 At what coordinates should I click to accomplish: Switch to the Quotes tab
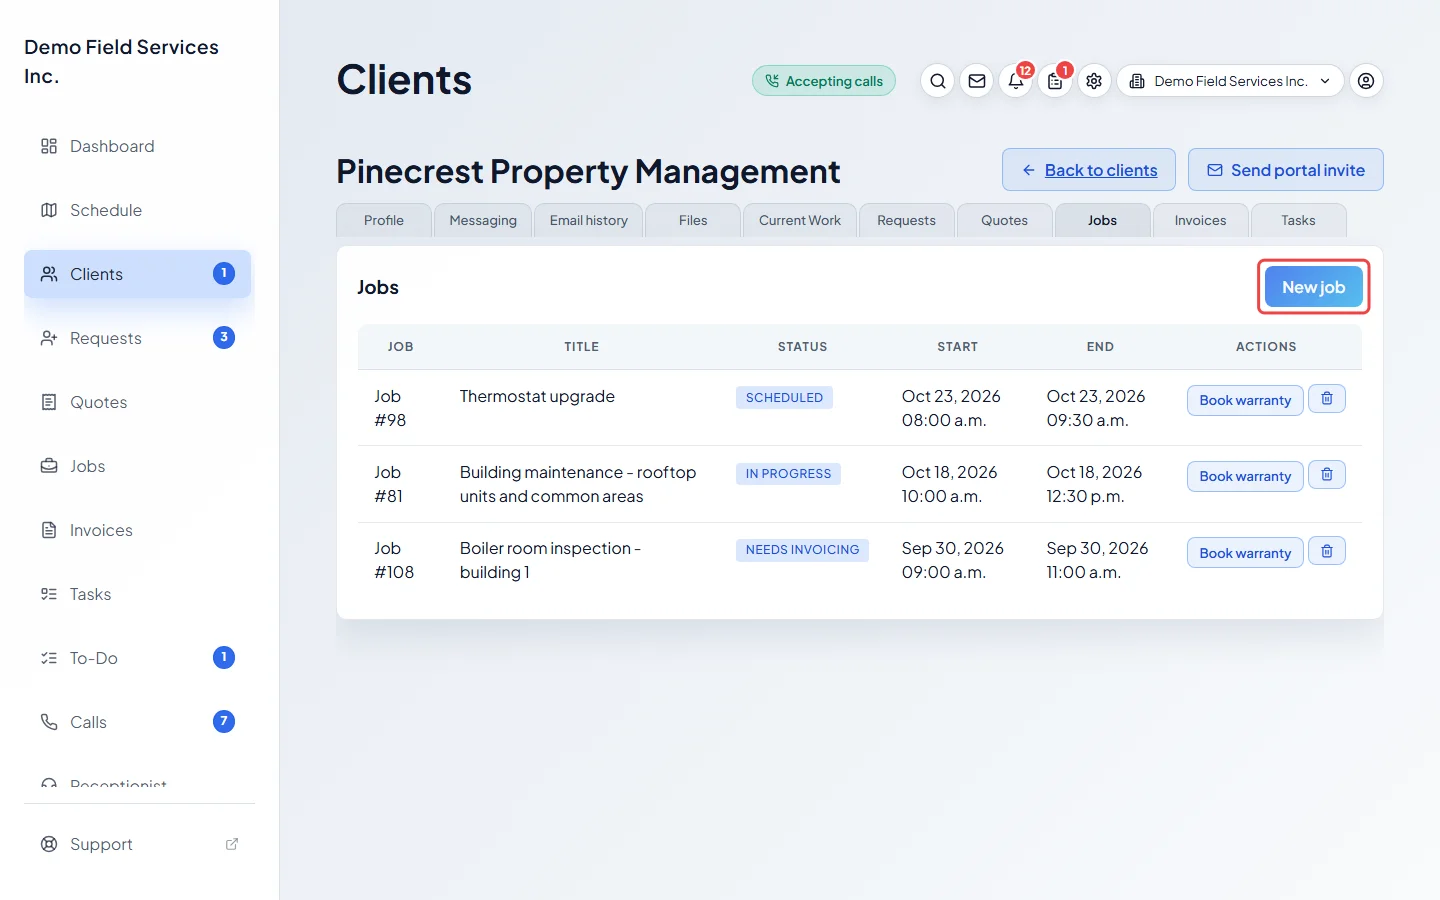click(1005, 220)
